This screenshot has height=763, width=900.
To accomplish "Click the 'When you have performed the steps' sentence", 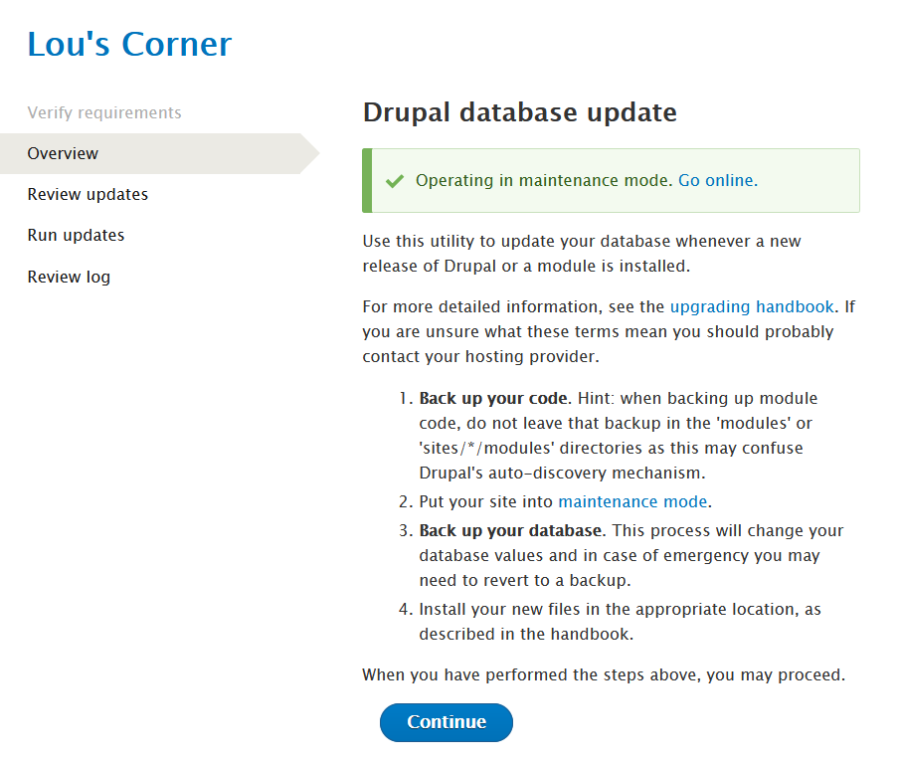I will coord(603,675).
